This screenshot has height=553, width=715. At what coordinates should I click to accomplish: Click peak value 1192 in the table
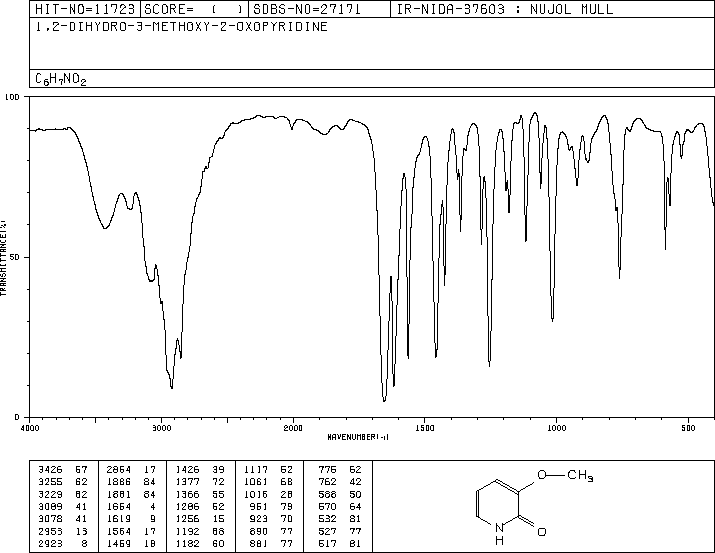click(x=187, y=531)
